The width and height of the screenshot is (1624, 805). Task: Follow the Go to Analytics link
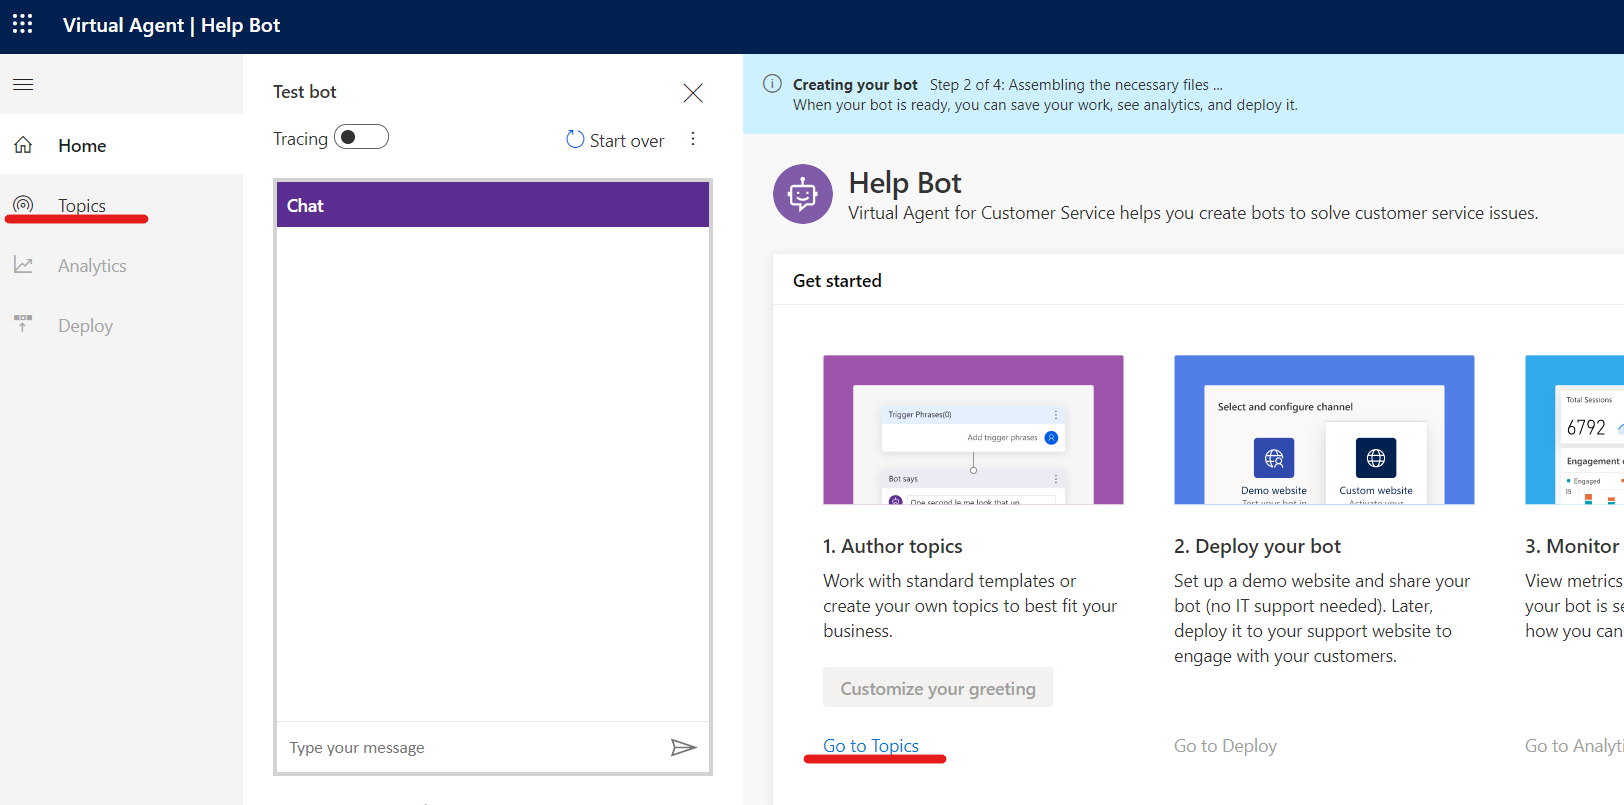[1574, 745]
